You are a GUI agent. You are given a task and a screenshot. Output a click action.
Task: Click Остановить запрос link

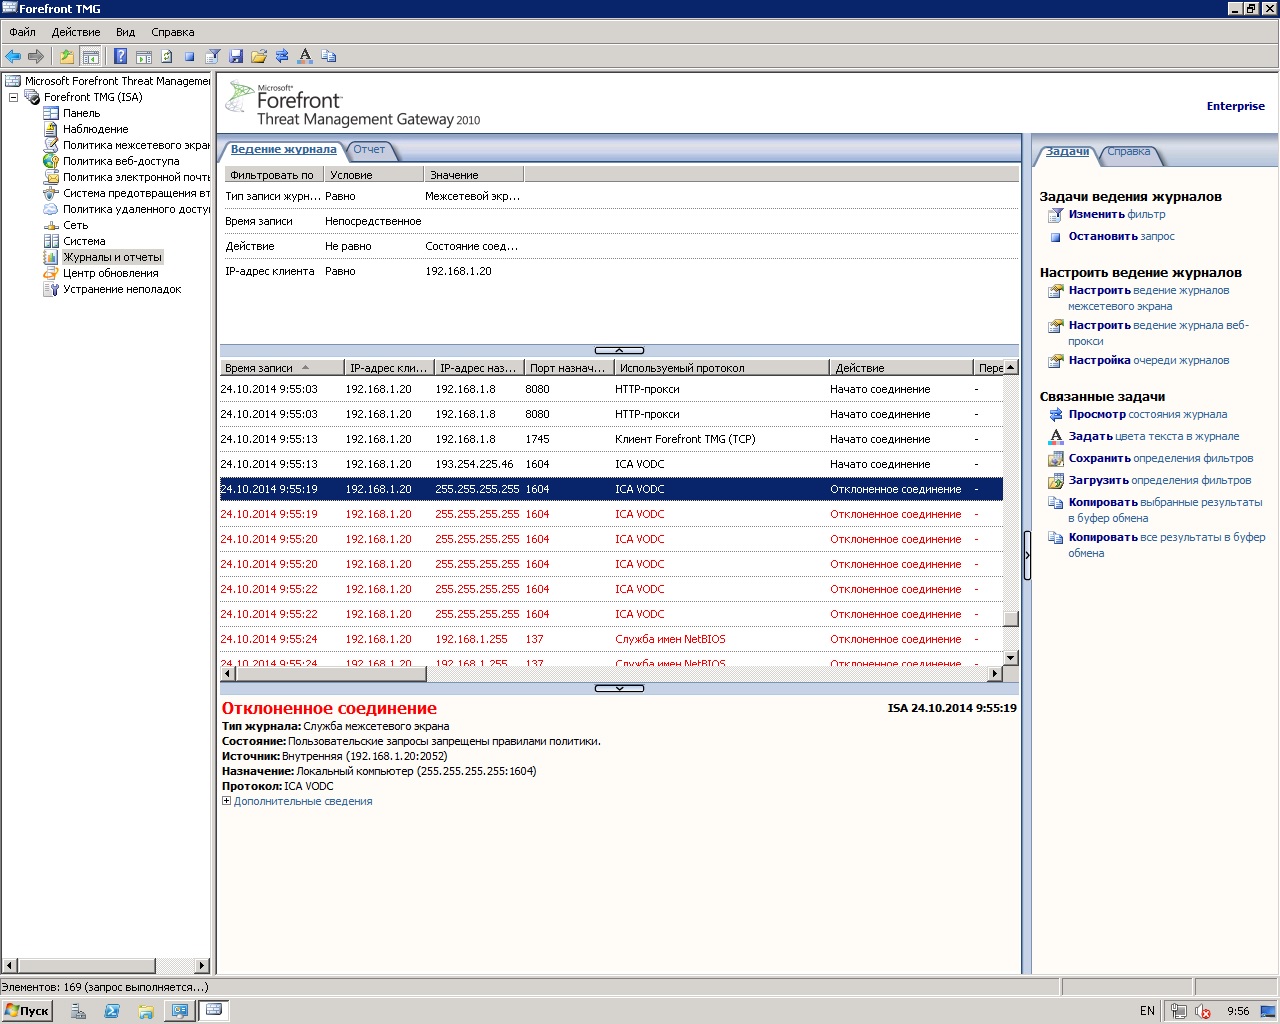coord(1121,236)
